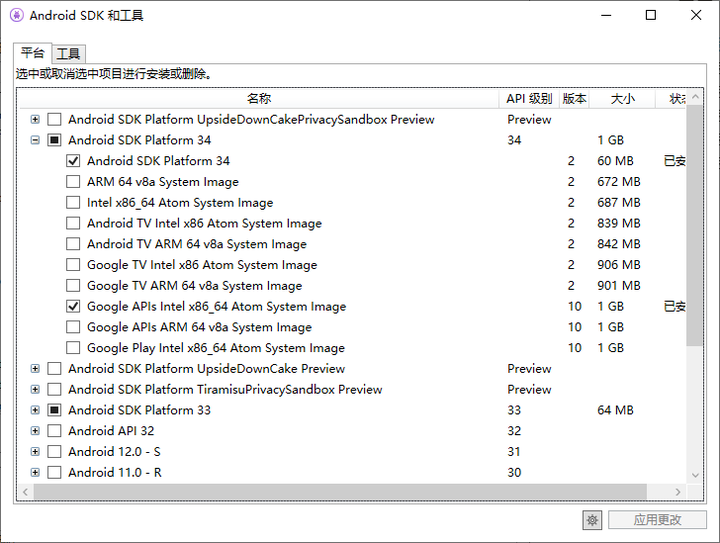Check Google TV Intel x86 Atom System Image
Image resolution: width=720 pixels, height=543 pixels.
click(x=73, y=265)
